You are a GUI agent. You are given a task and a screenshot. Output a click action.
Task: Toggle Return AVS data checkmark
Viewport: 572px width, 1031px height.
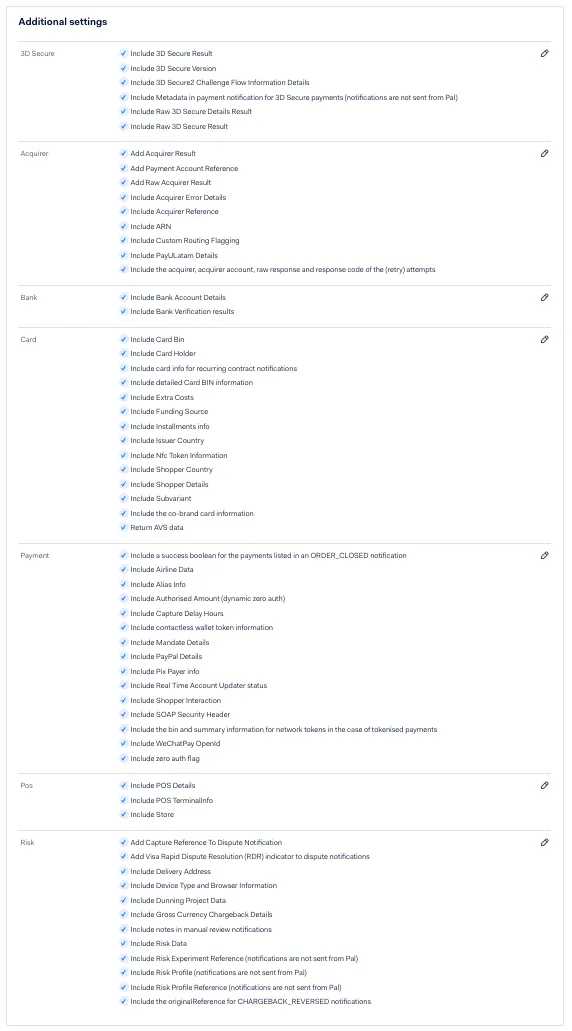click(x=123, y=527)
